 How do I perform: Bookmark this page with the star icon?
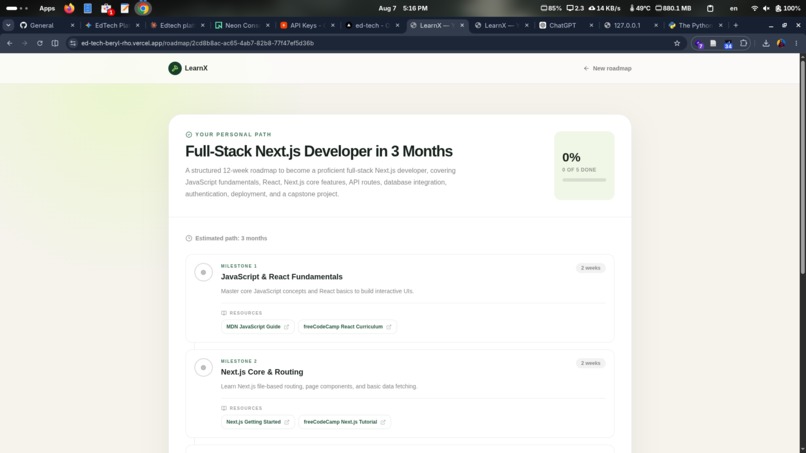pyautogui.click(x=677, y=43)
